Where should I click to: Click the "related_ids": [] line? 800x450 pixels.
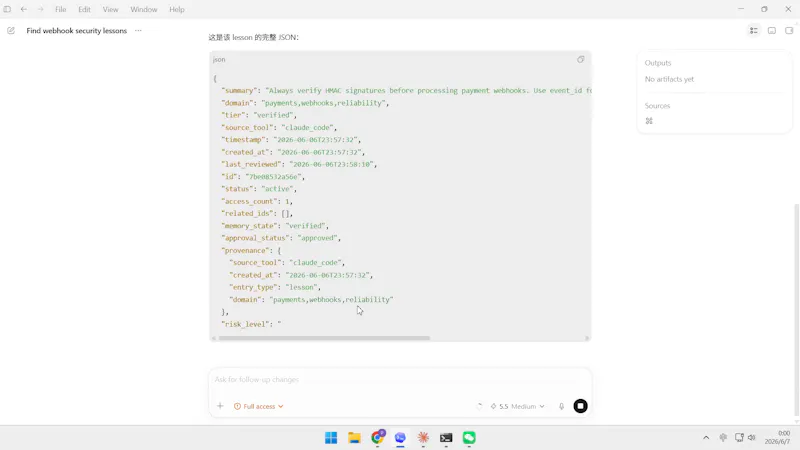point(257,213)
